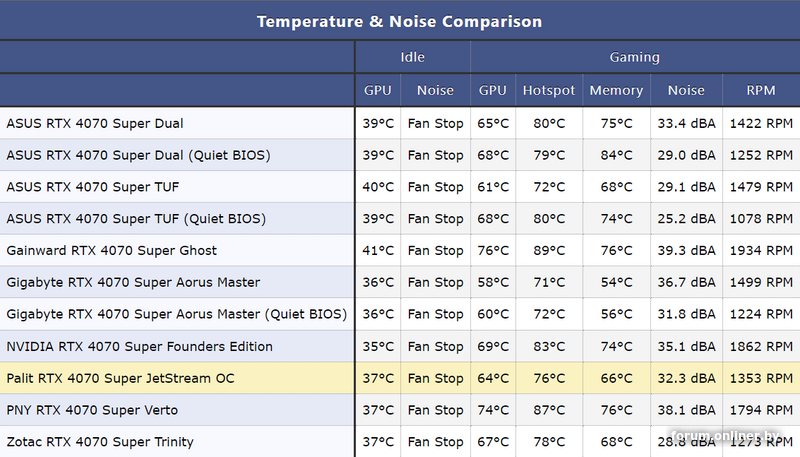Click the 89°C hotspot temperature cell
Image resolution: width=800 pixels, height=457 pixels.
tap(549, 250)
